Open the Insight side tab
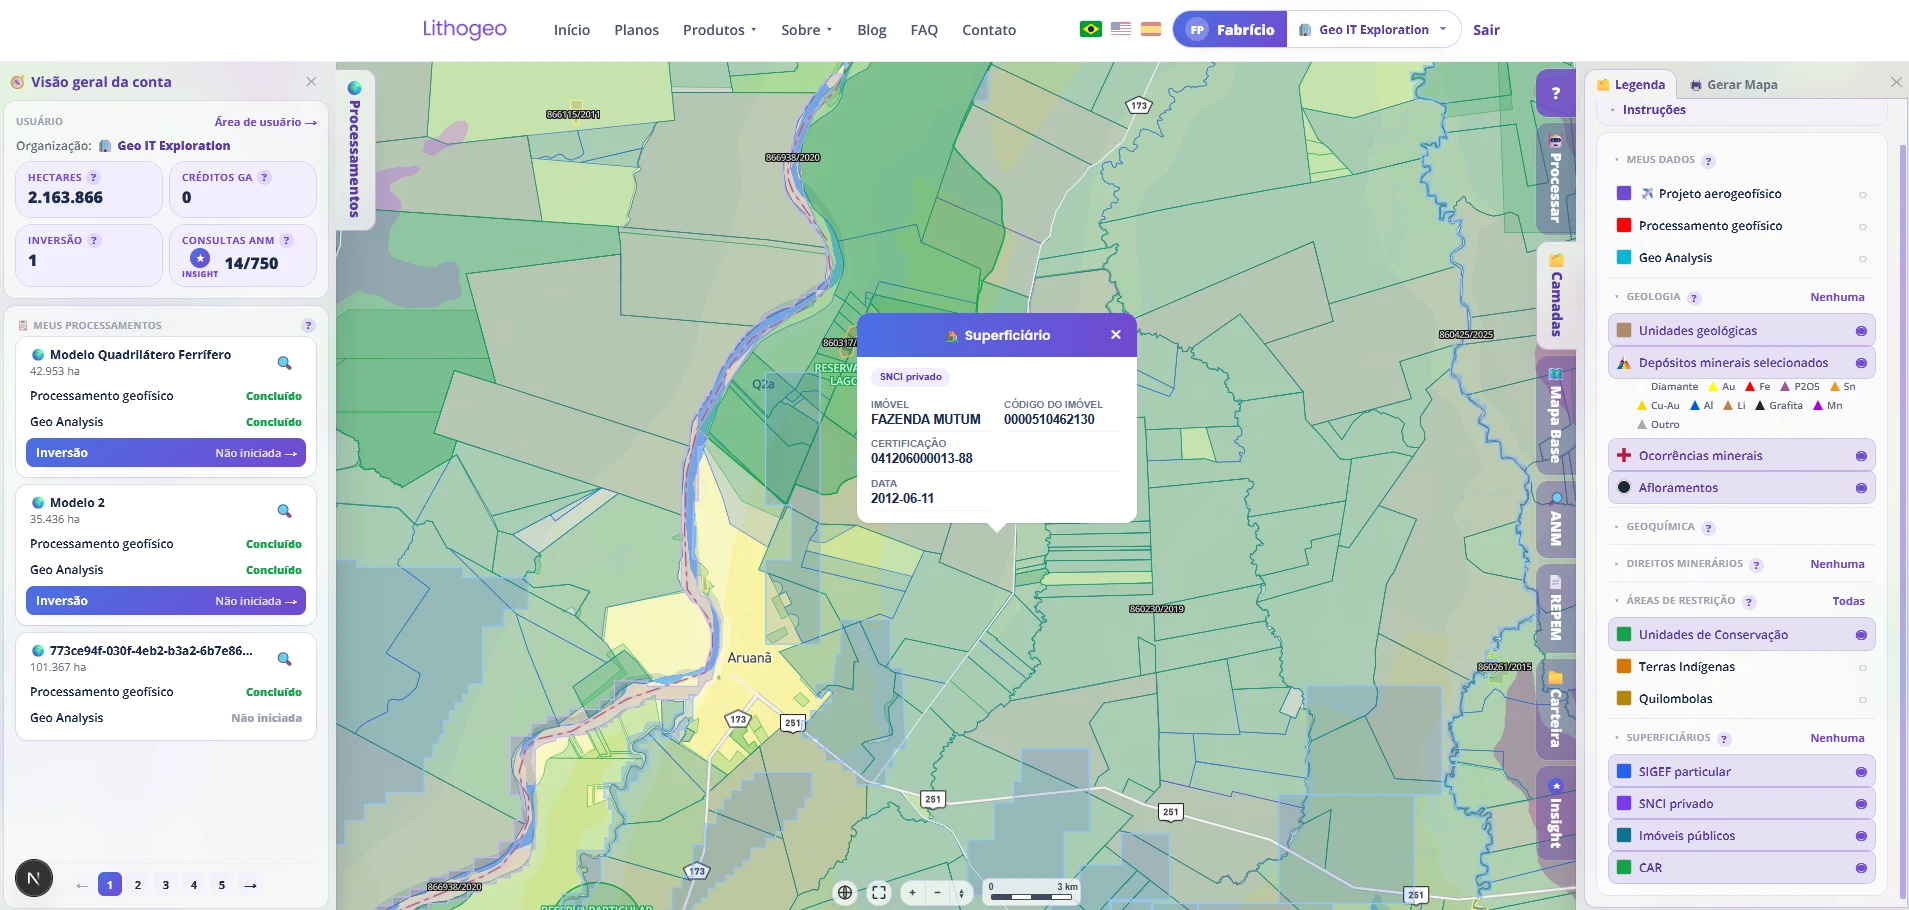This screenshot has width=1909, height=910. pyautogui.click(x=1556, y=813)
